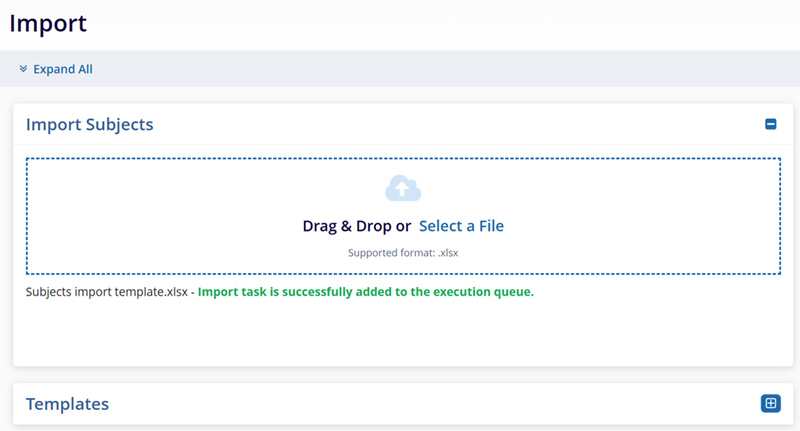The width and height of the screenshot is (800, 431).
Task: Click the "Supported format: .xlsx" hint text
Action: [403, 253]
